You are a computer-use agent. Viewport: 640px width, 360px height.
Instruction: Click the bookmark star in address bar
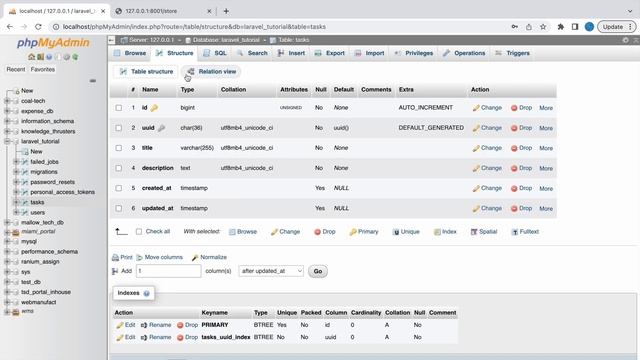coord(543,27)
